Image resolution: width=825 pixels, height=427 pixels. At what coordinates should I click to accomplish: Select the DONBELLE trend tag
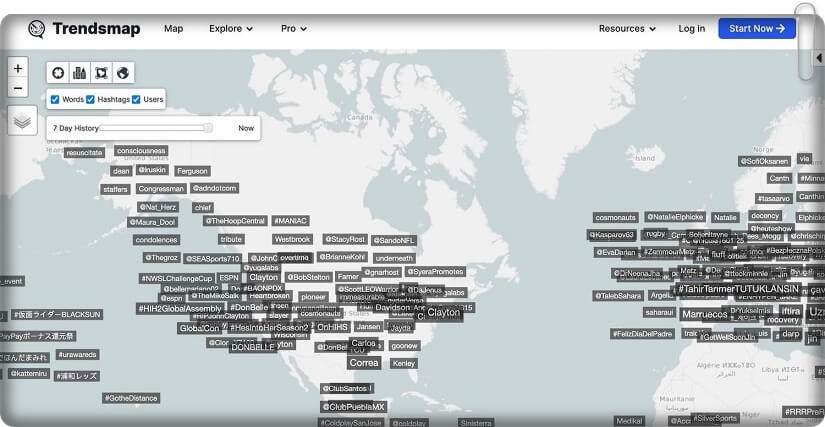(253, 348)
